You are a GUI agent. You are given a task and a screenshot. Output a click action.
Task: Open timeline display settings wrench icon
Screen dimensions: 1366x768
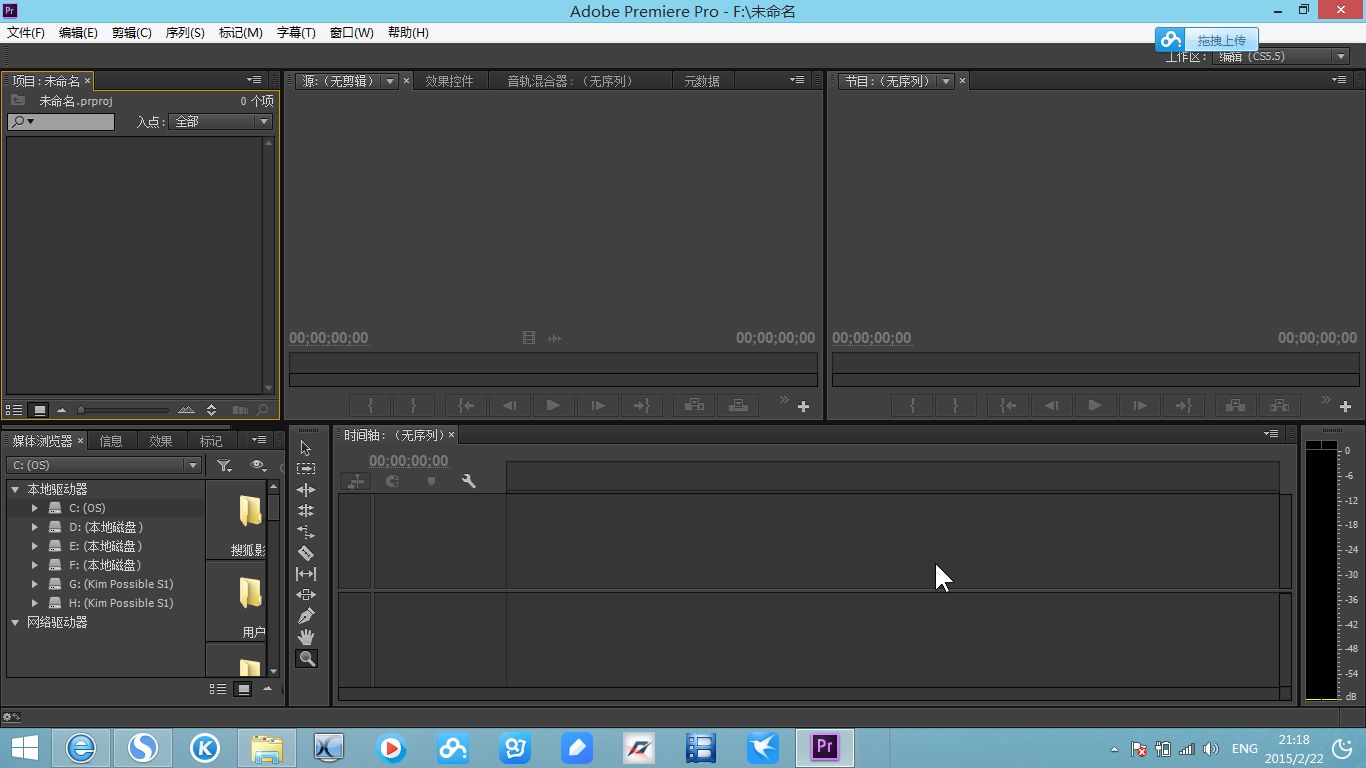pos(468,481)
